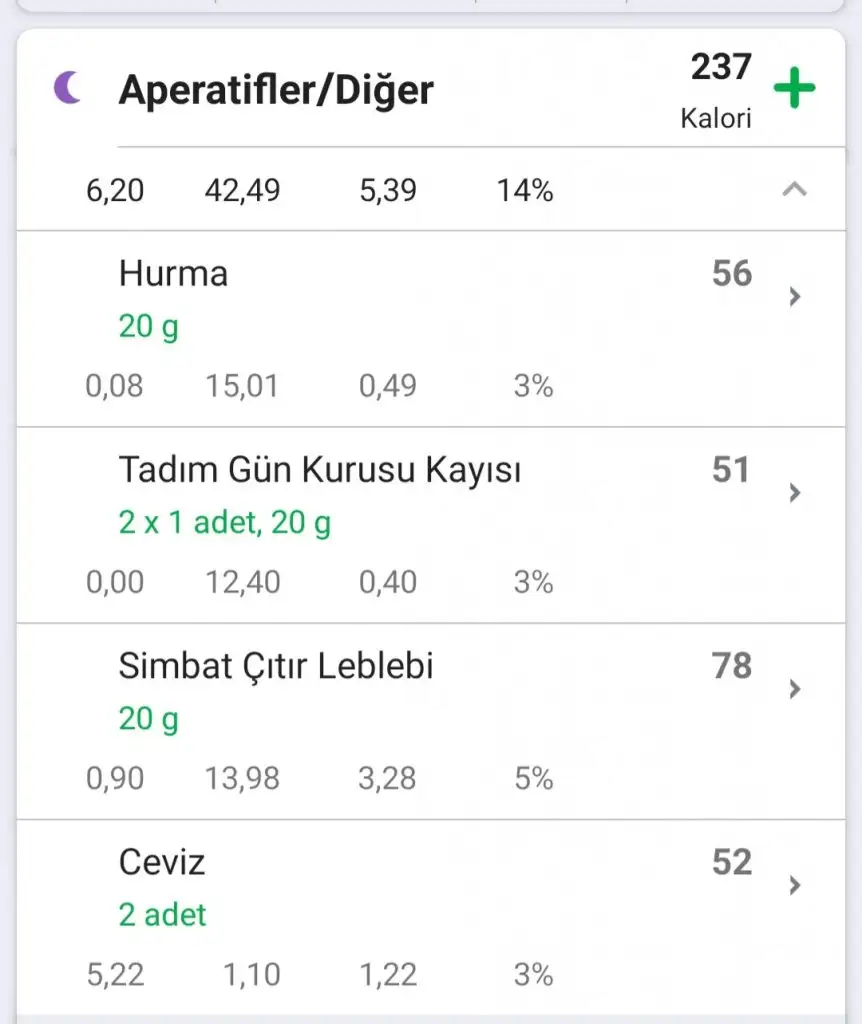Image resolution: width=862 pixels, height=1024 pixels.
Task: Tap the 14% summary percentage
Action: point(525,190)
